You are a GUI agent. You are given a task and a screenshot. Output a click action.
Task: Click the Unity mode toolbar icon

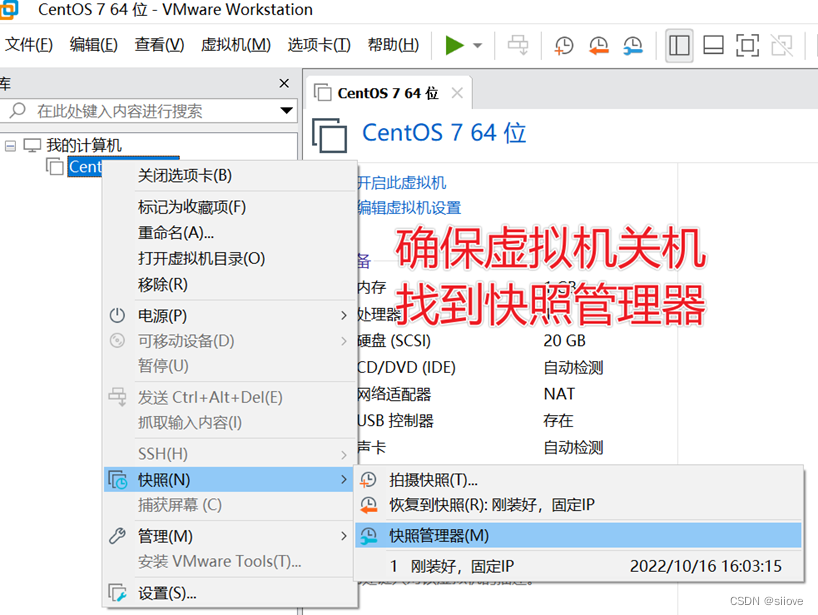[x=782, y=45]
